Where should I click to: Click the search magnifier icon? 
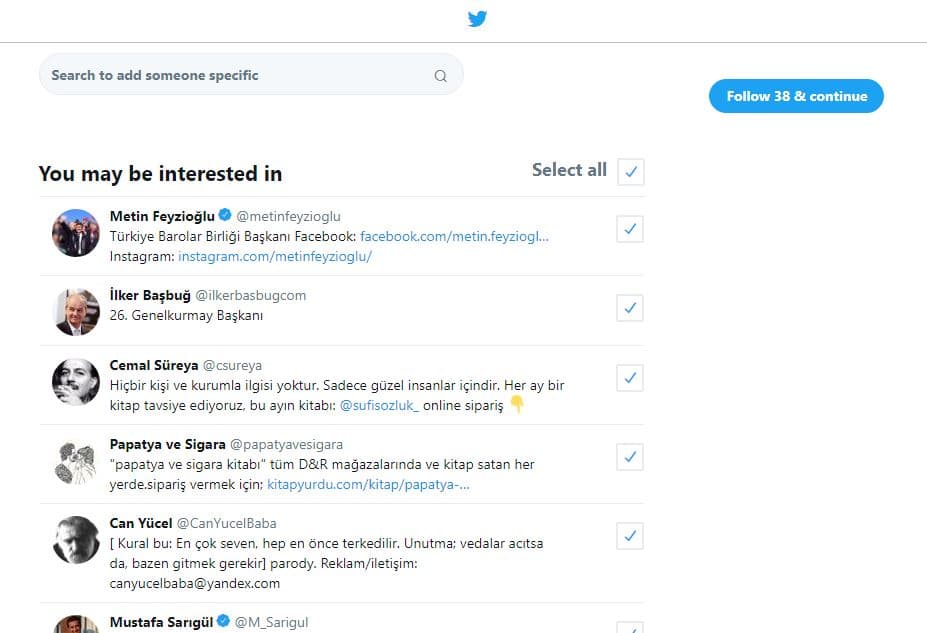coord(440,76)
